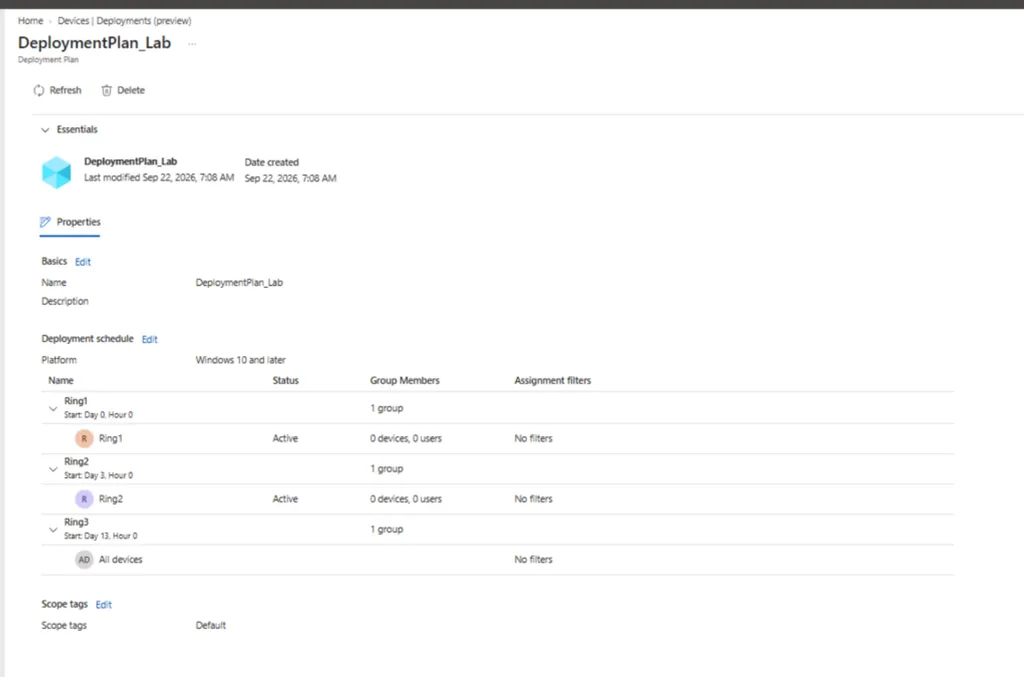Image resolution: width=1024 pixels, height=677 pixels.
Task: Click the Delete button label
Action: click(131, 90)
